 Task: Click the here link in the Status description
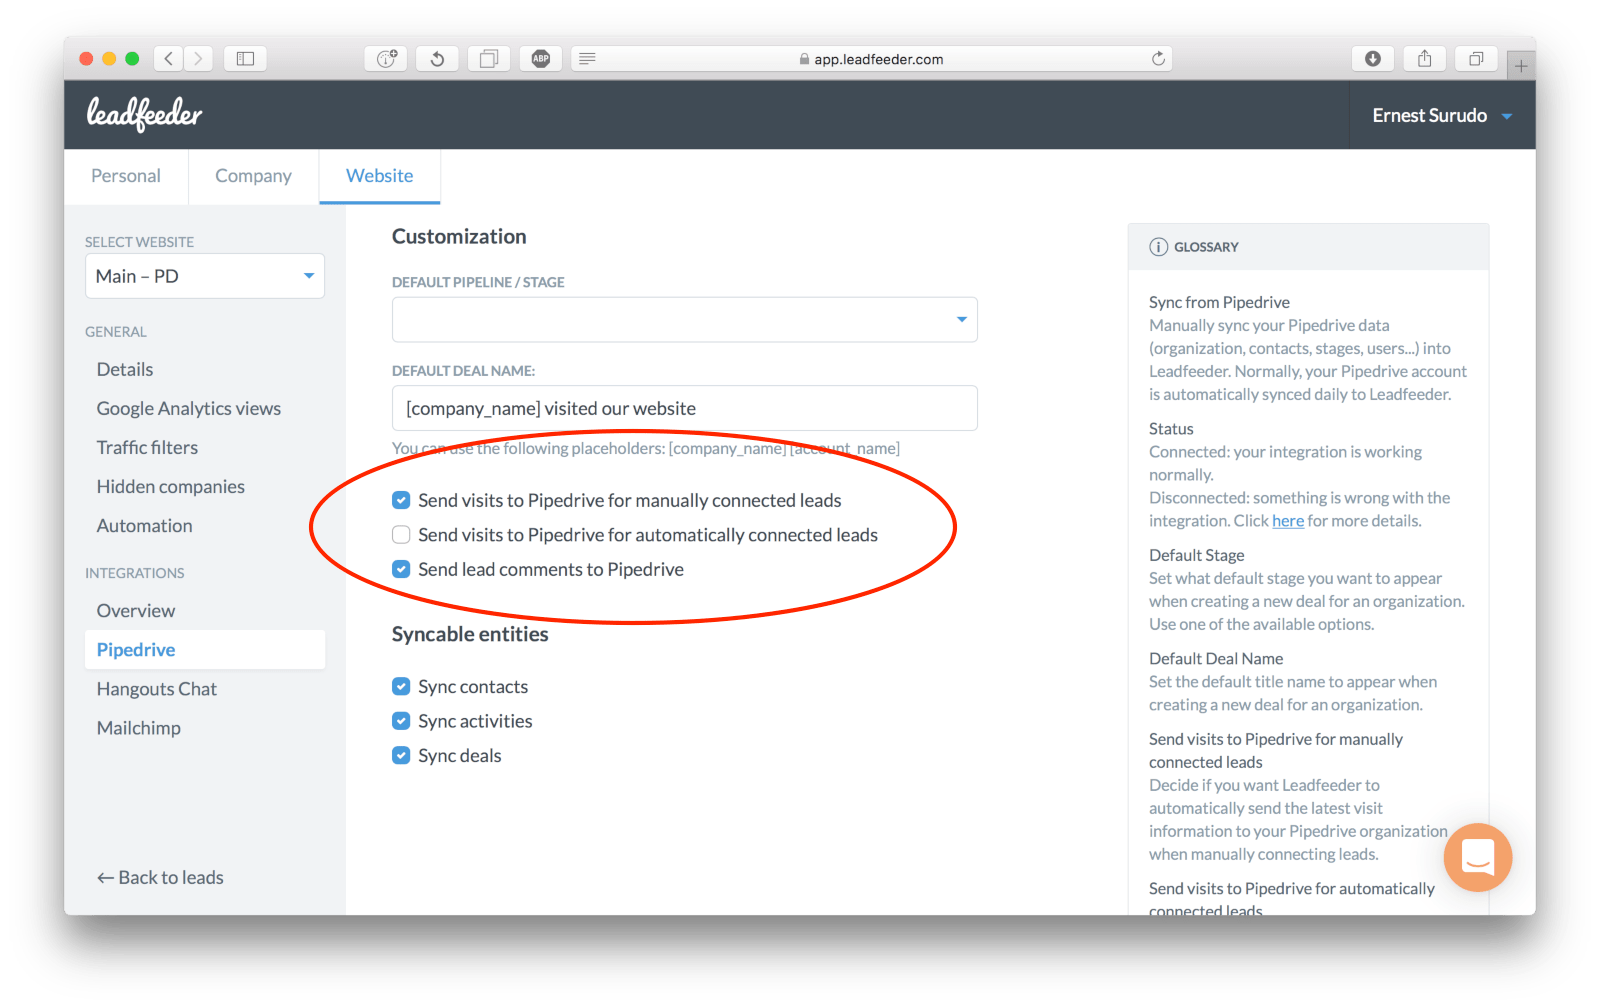pyautogui.click(x=1288, y=520)
